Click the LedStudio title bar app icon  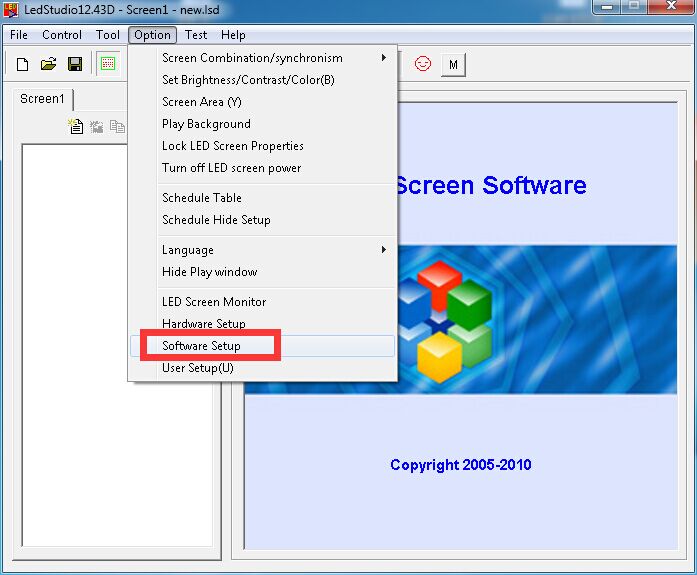pyautogui.click(x=11, y=10)
